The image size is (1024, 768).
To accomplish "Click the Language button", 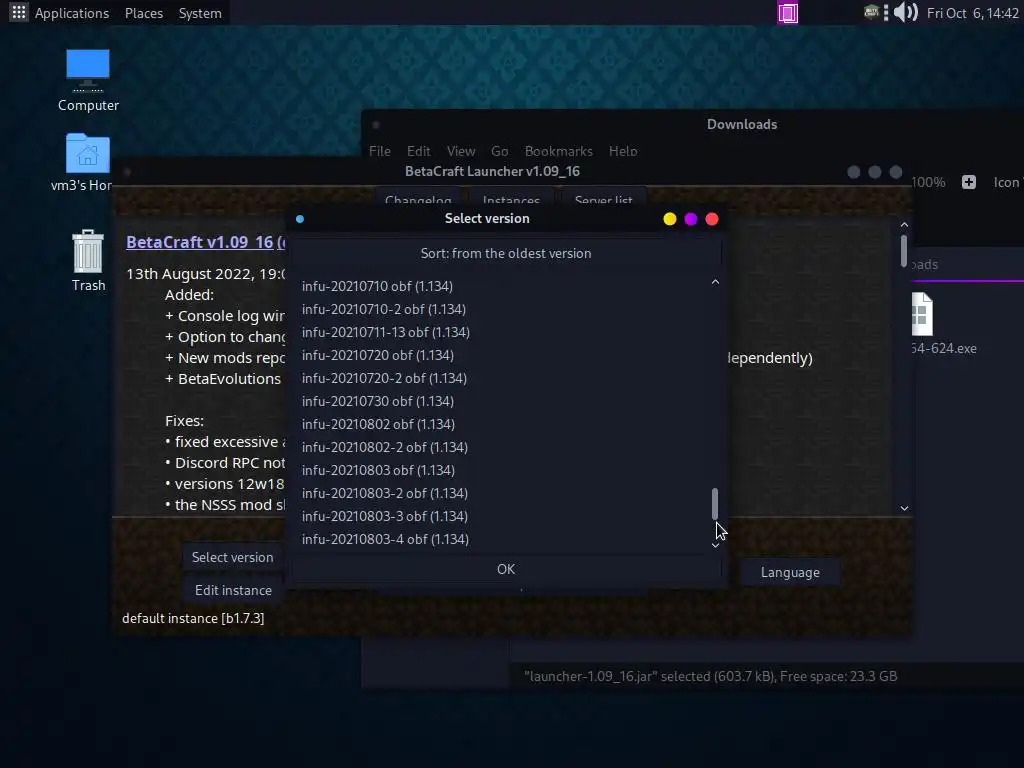I will click(x=790, y=572).
